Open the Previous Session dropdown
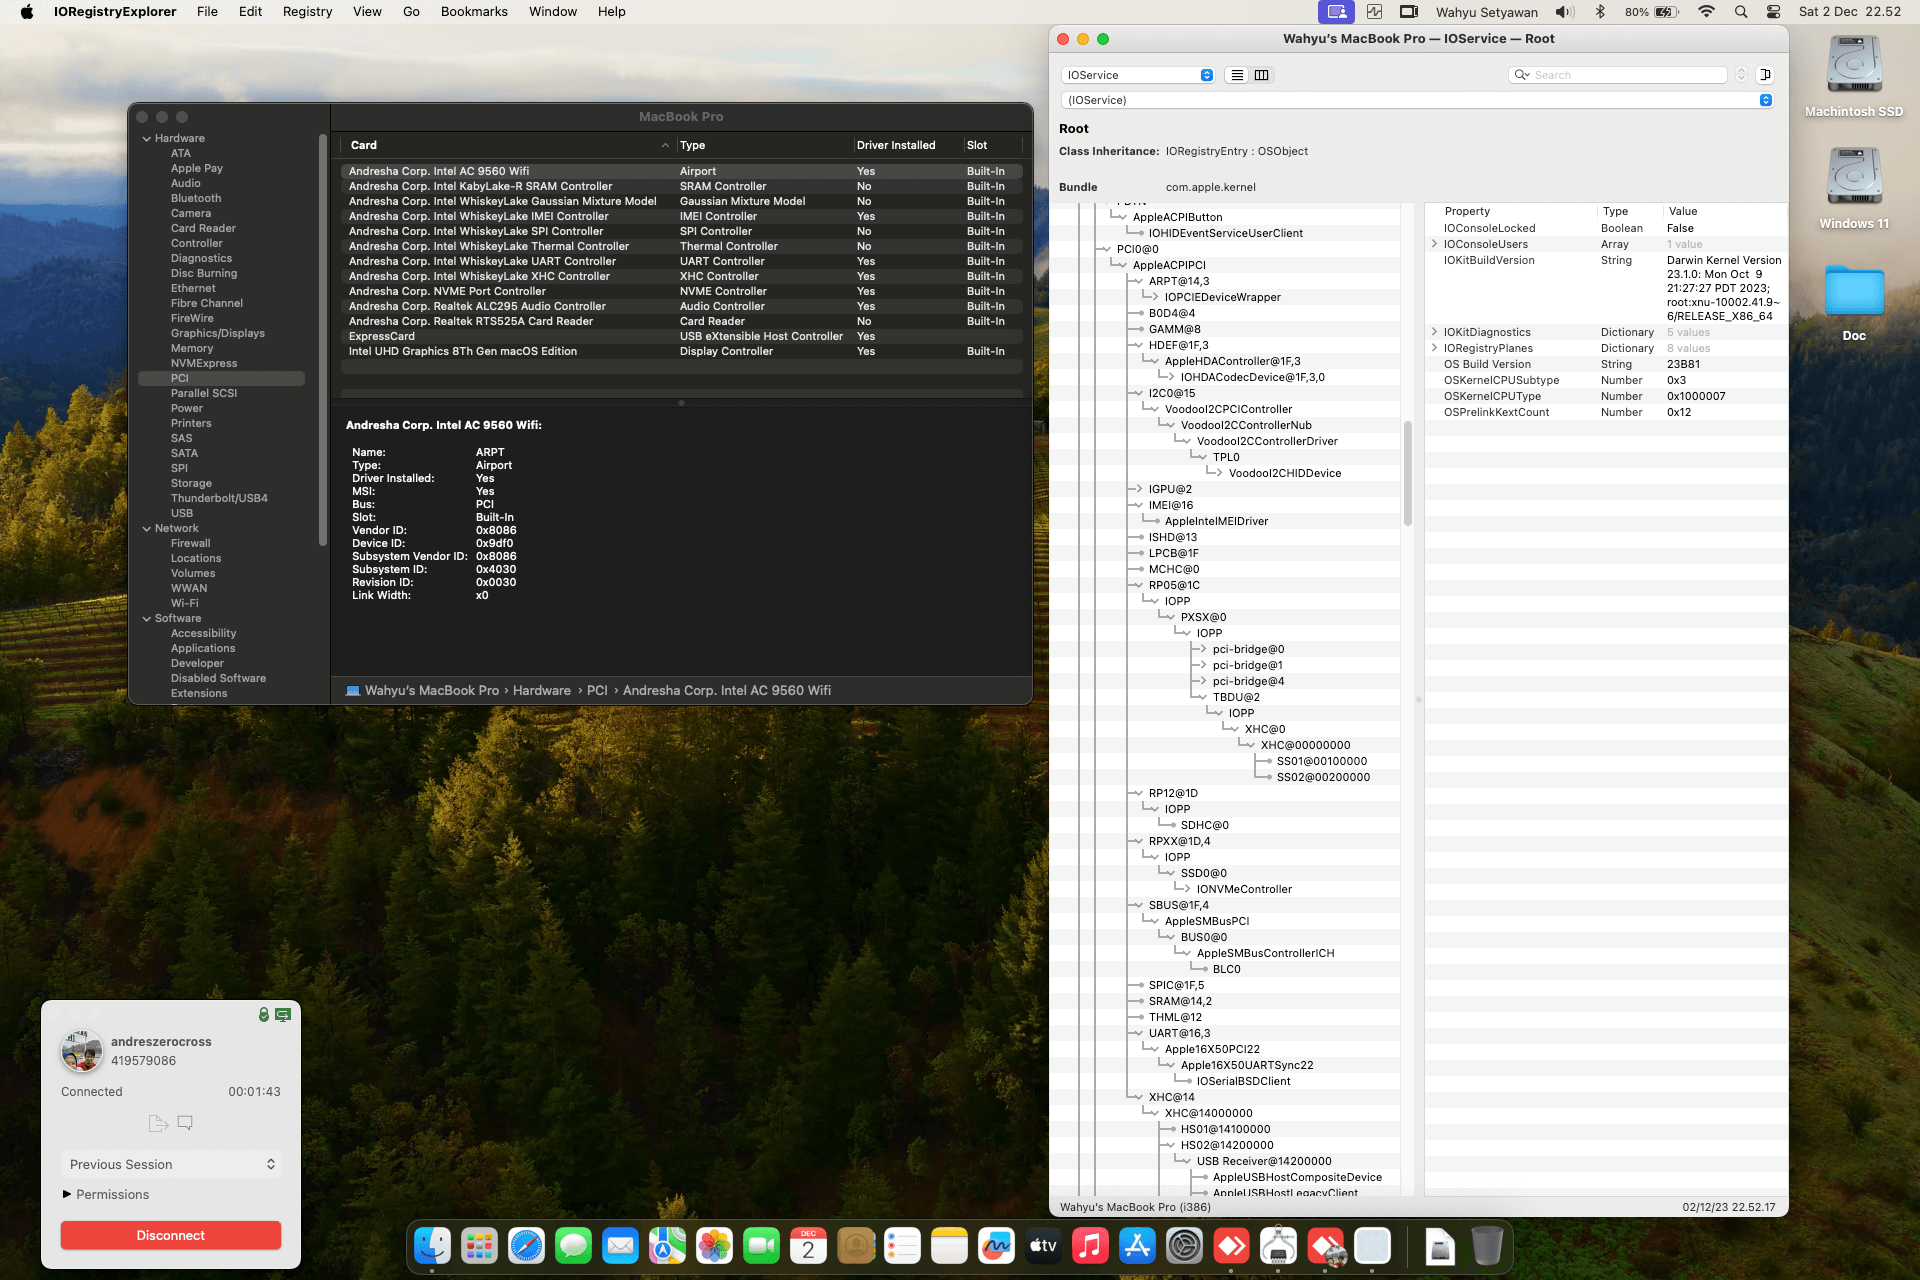1920x1280 pixels. [171, 1164]
